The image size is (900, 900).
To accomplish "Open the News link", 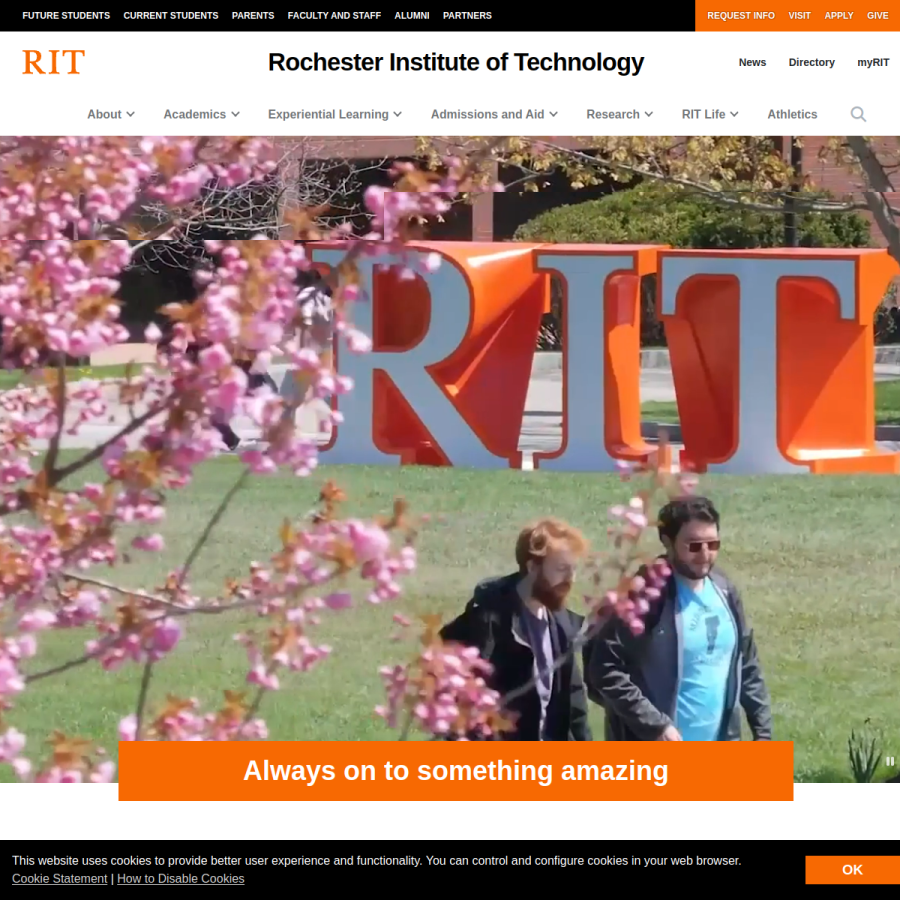I will coord(752,62).
